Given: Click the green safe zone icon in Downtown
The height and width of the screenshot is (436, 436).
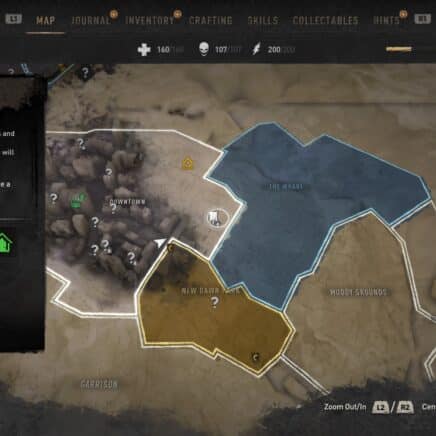Looking at the screenshot, I should tap(78, 200).
